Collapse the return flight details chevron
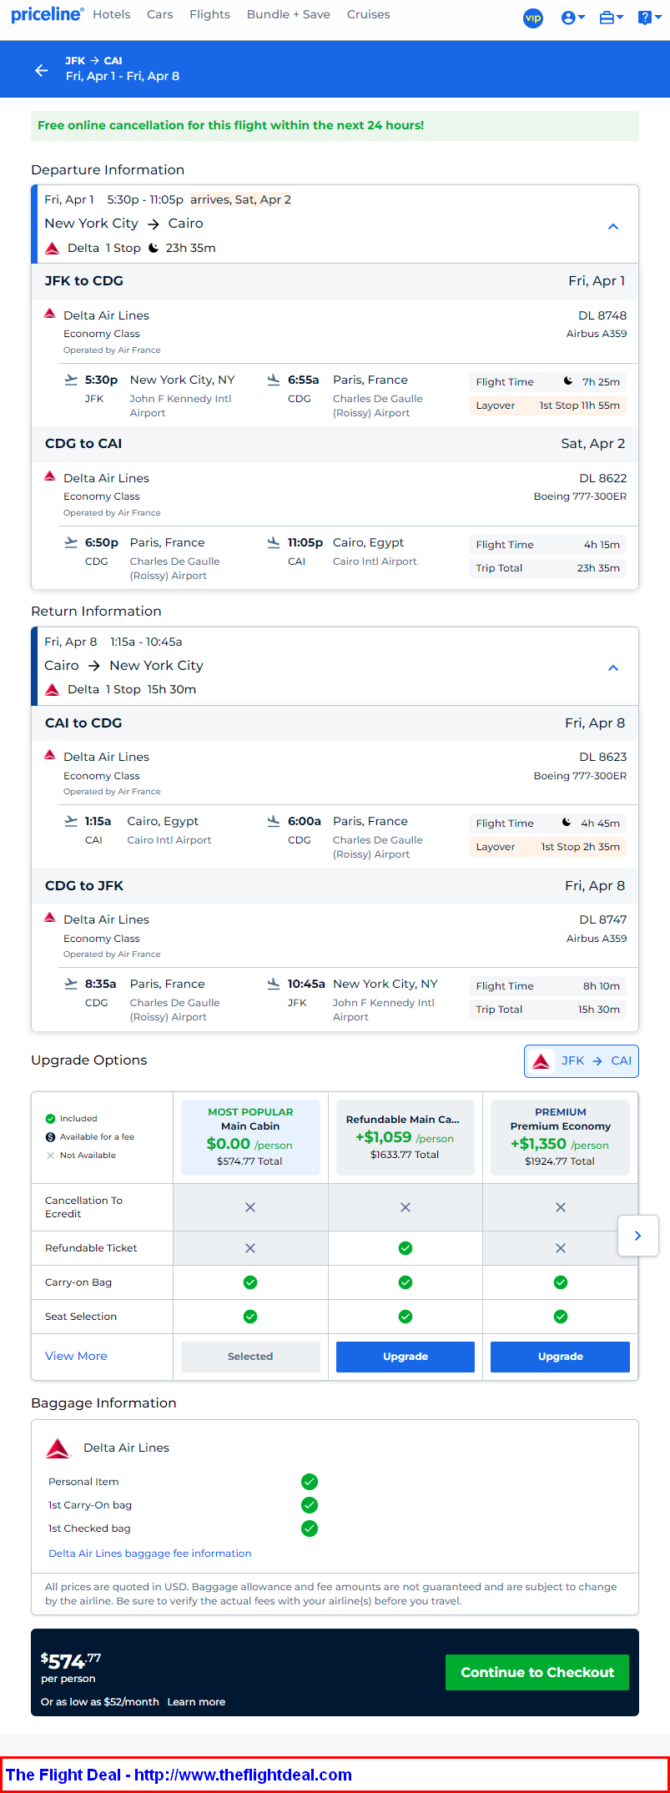670x1793 pixels. pos(613,668)
